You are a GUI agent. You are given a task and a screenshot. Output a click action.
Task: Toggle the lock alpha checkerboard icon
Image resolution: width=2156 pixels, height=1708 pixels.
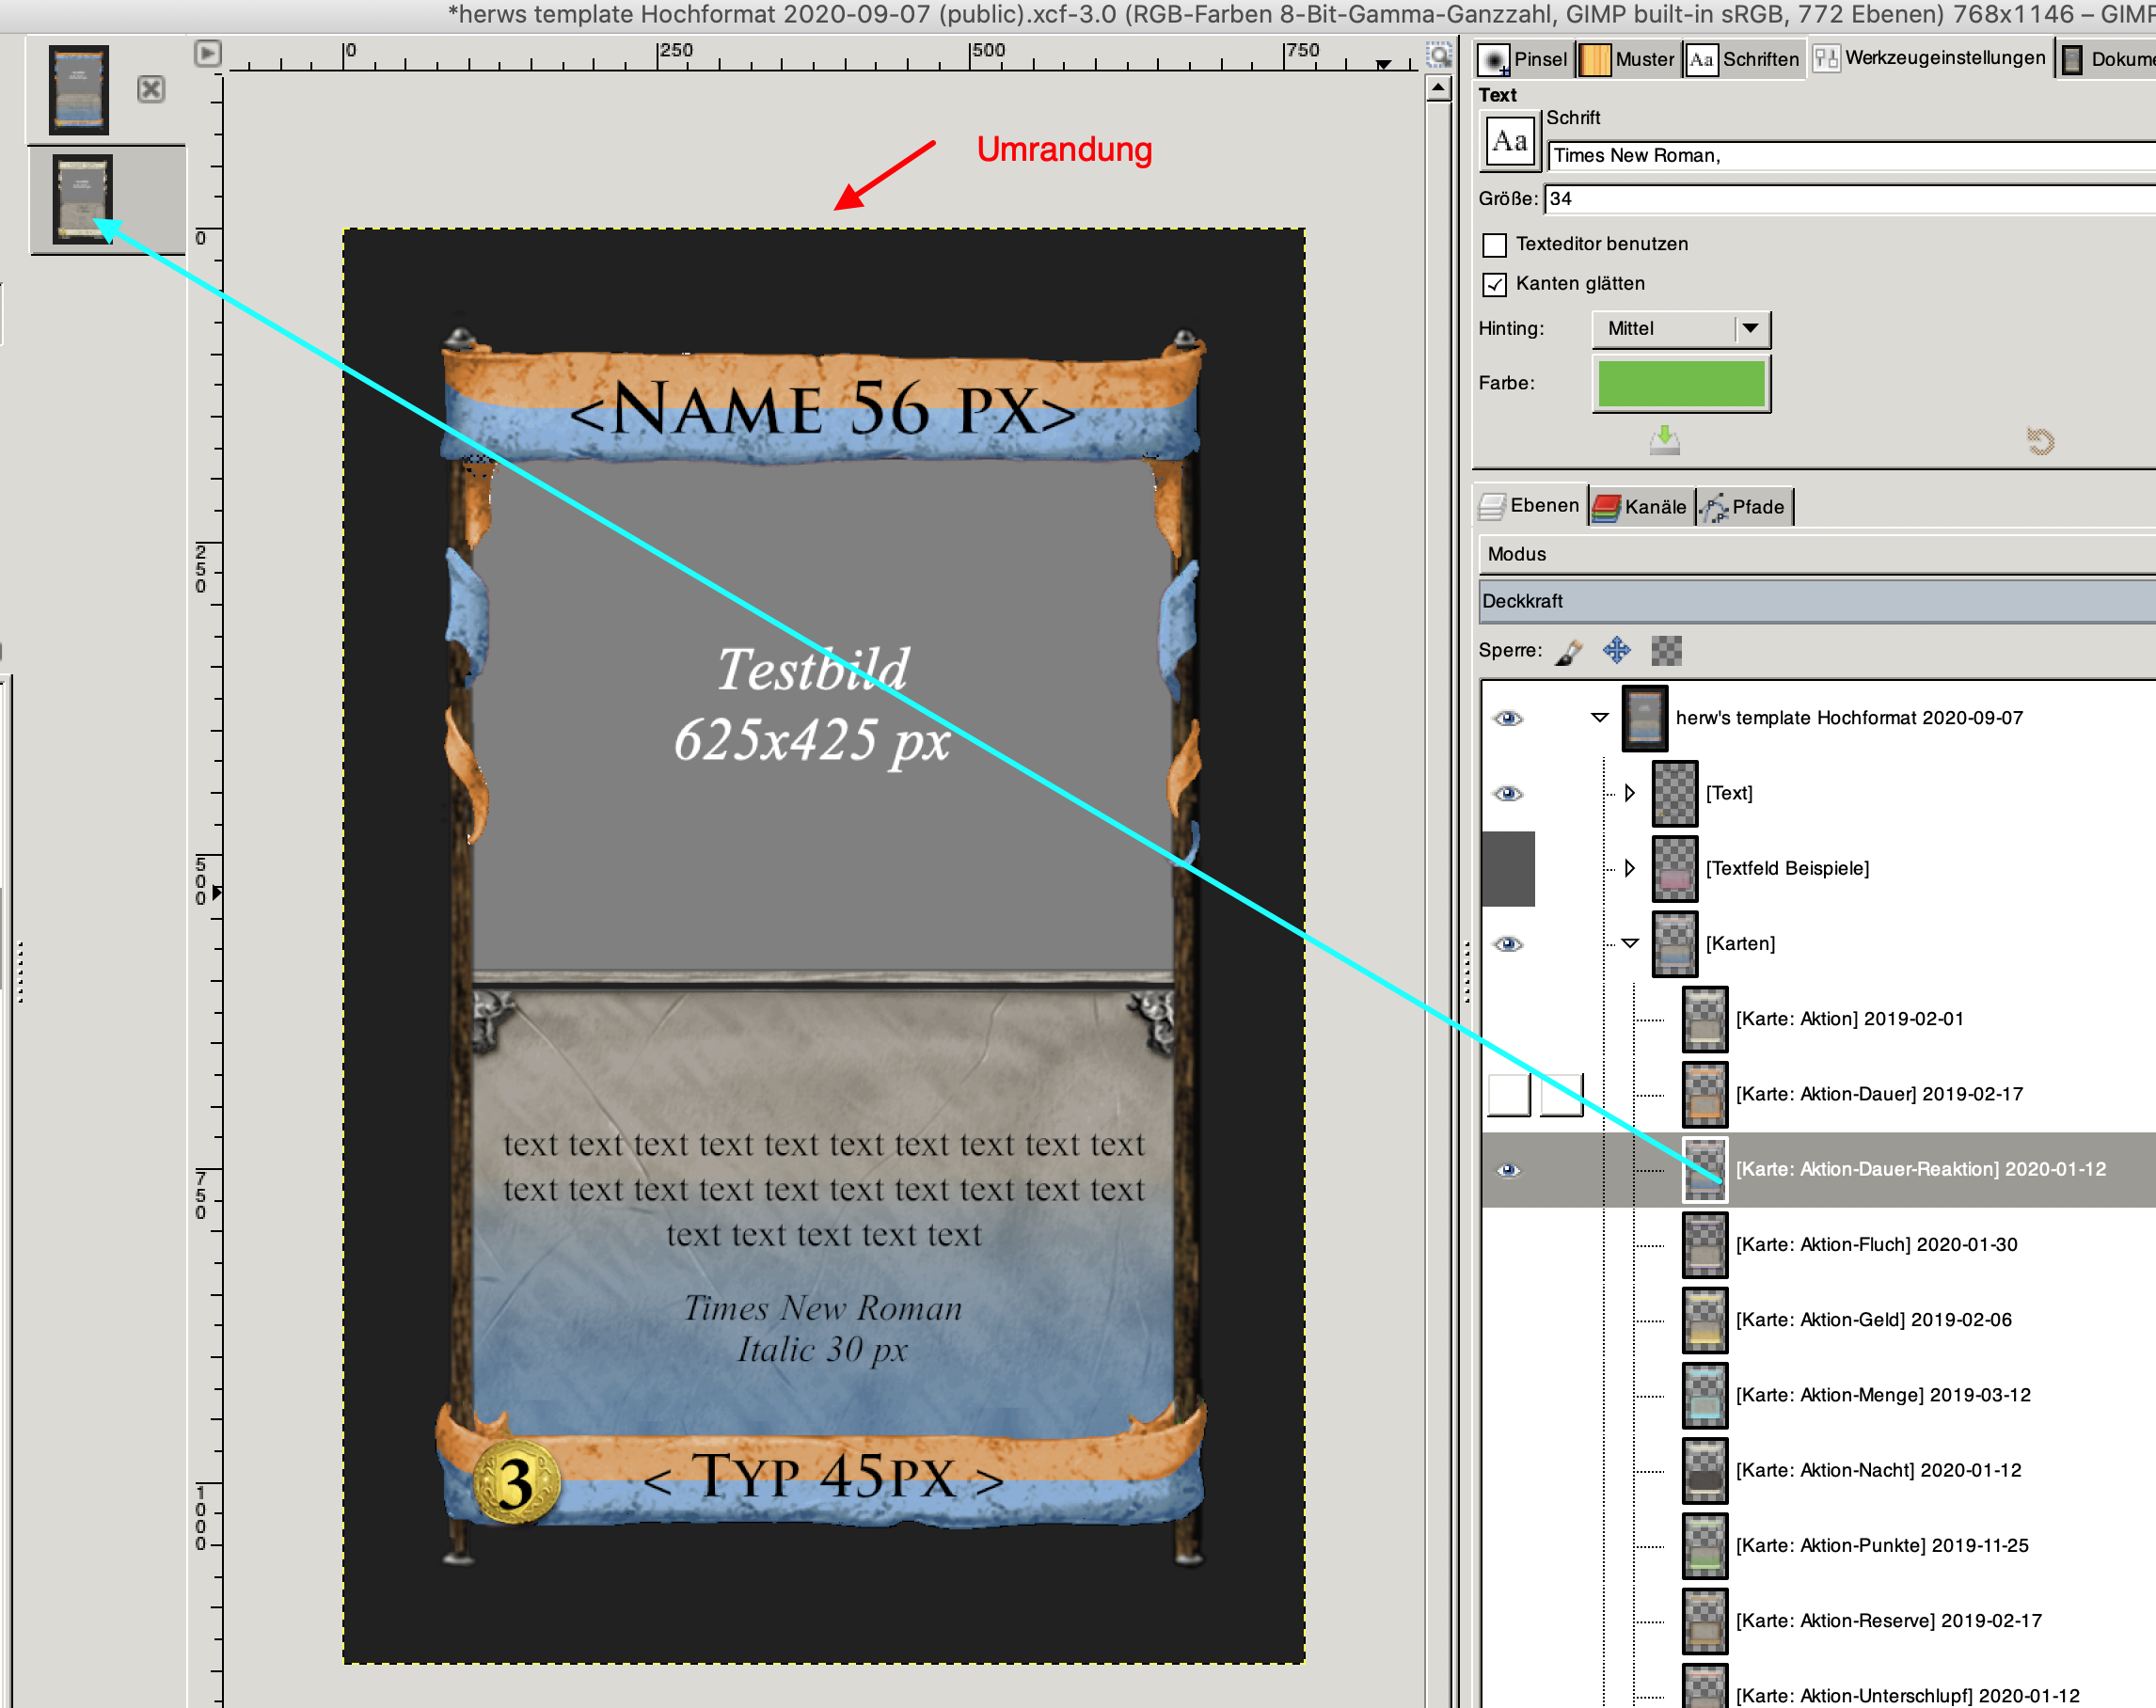[1666, 651]
